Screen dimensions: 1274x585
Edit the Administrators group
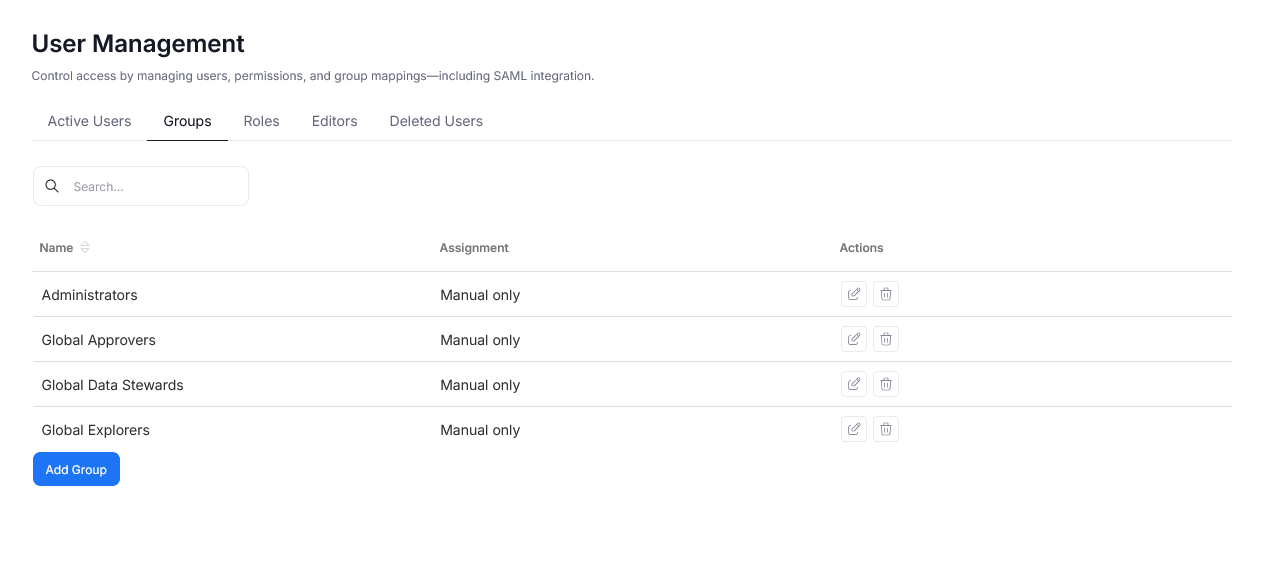(853, 294)
